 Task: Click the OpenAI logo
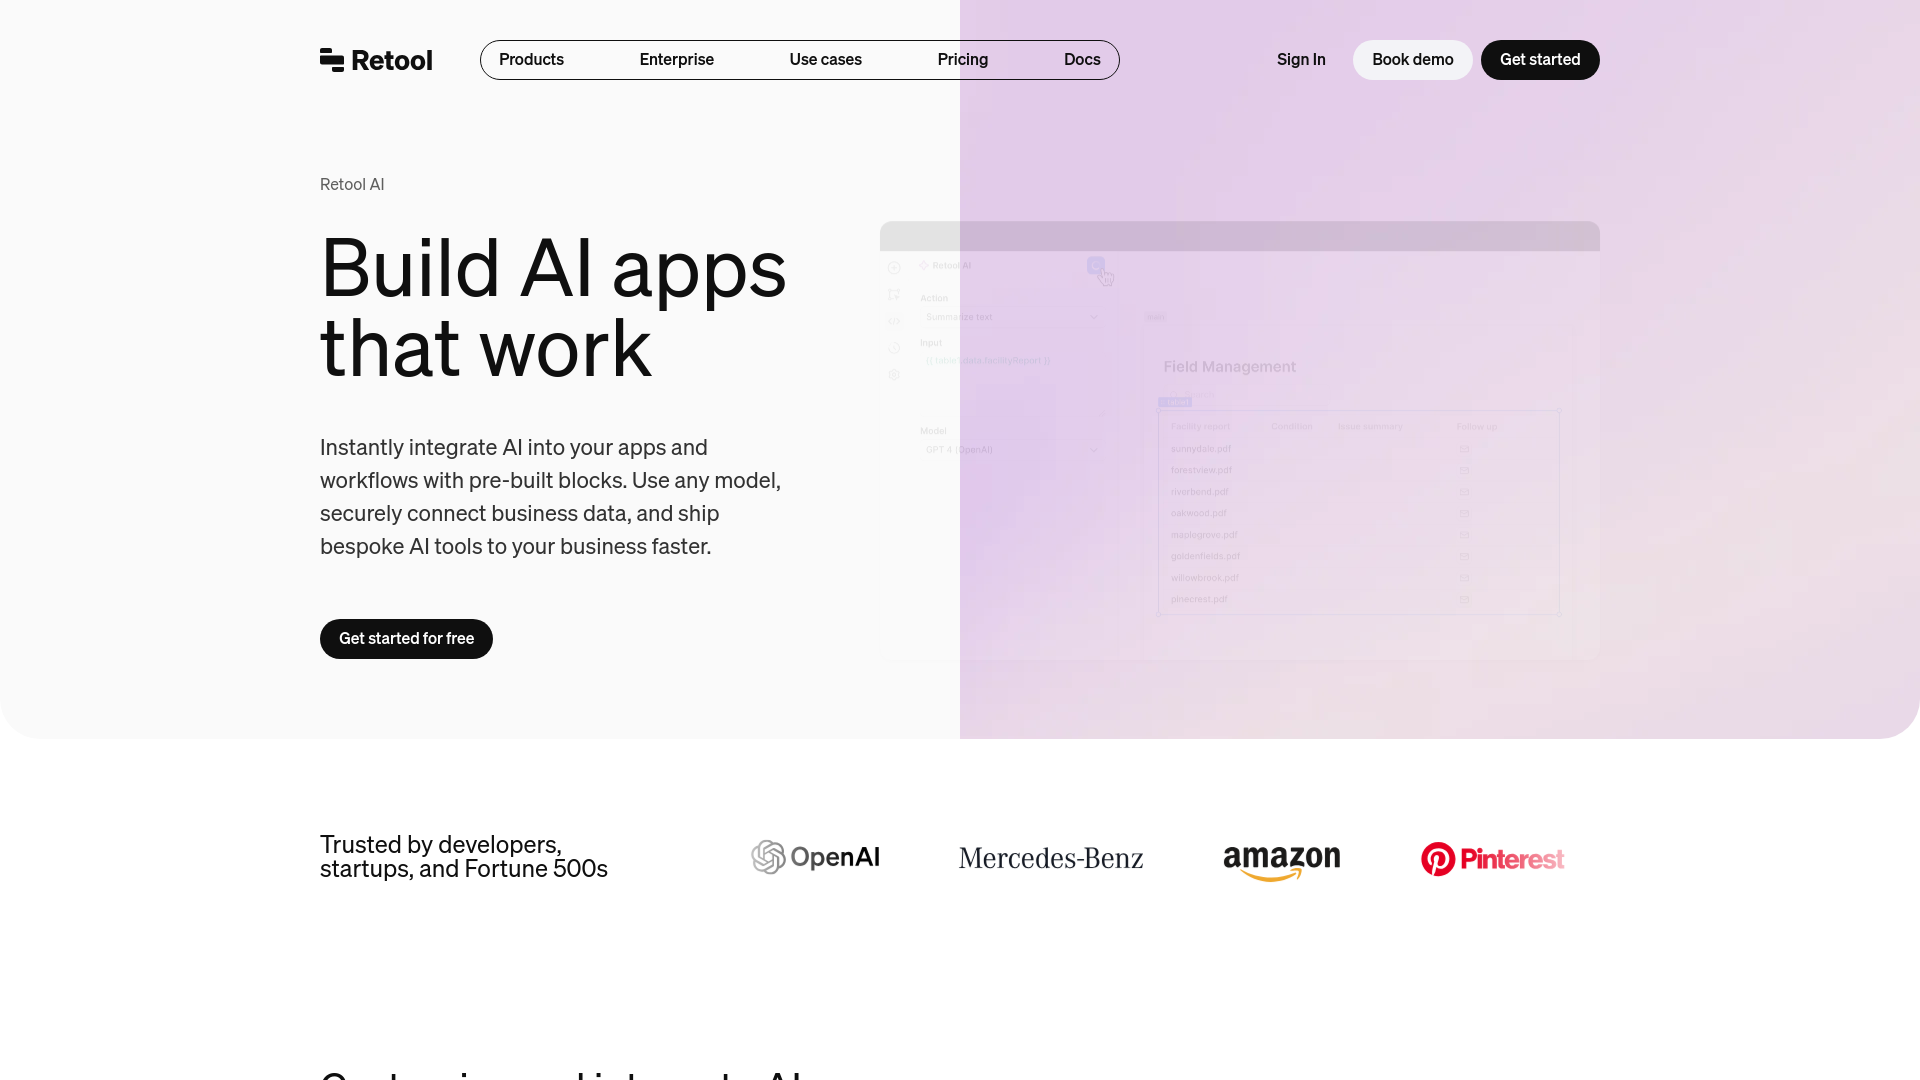[x=815, y=858]
